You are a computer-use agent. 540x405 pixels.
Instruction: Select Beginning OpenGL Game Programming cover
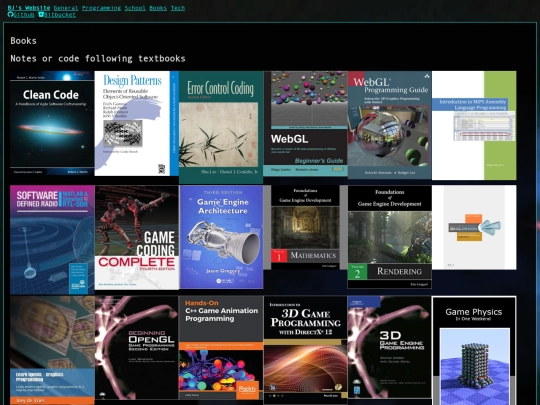[137, 348]
